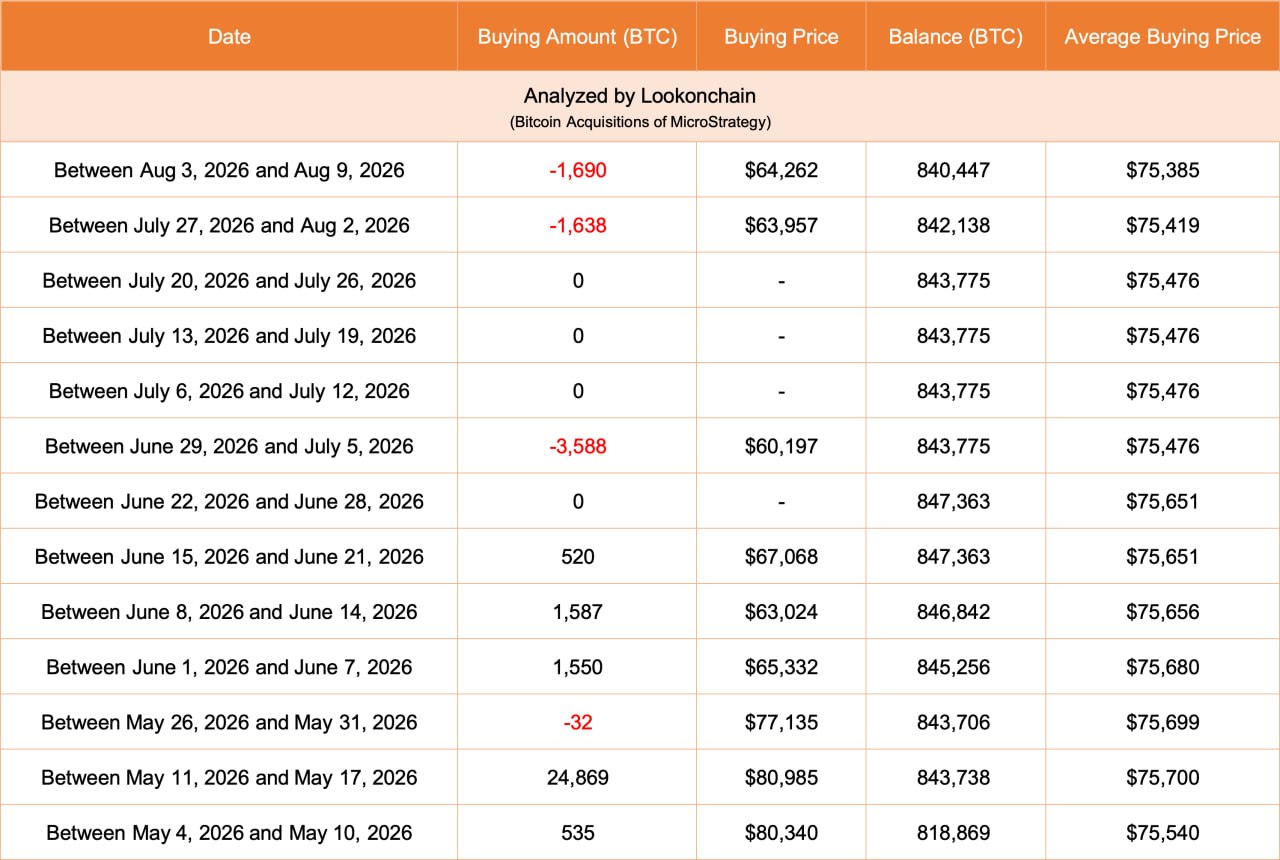Screen dimensions: 1280x860
Task: Click the "Average Buying Price" column header
Action: point(1162,37)
